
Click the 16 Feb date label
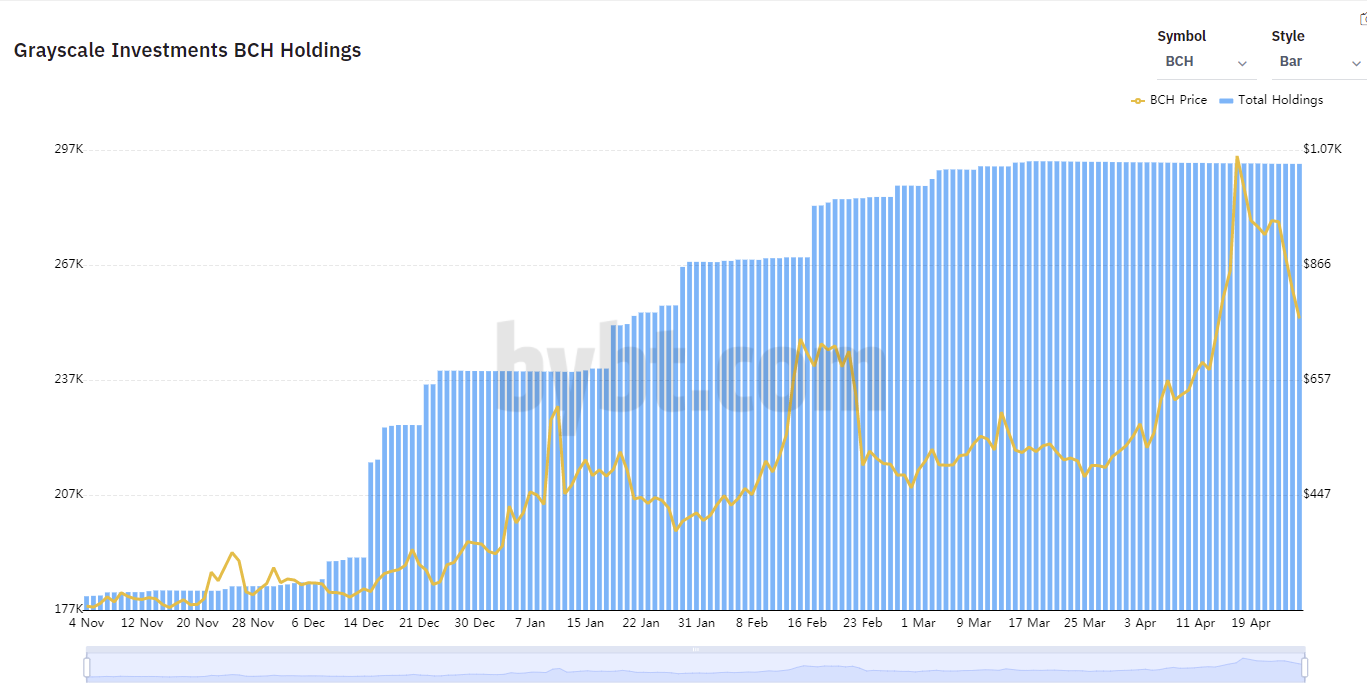point(807,623)
